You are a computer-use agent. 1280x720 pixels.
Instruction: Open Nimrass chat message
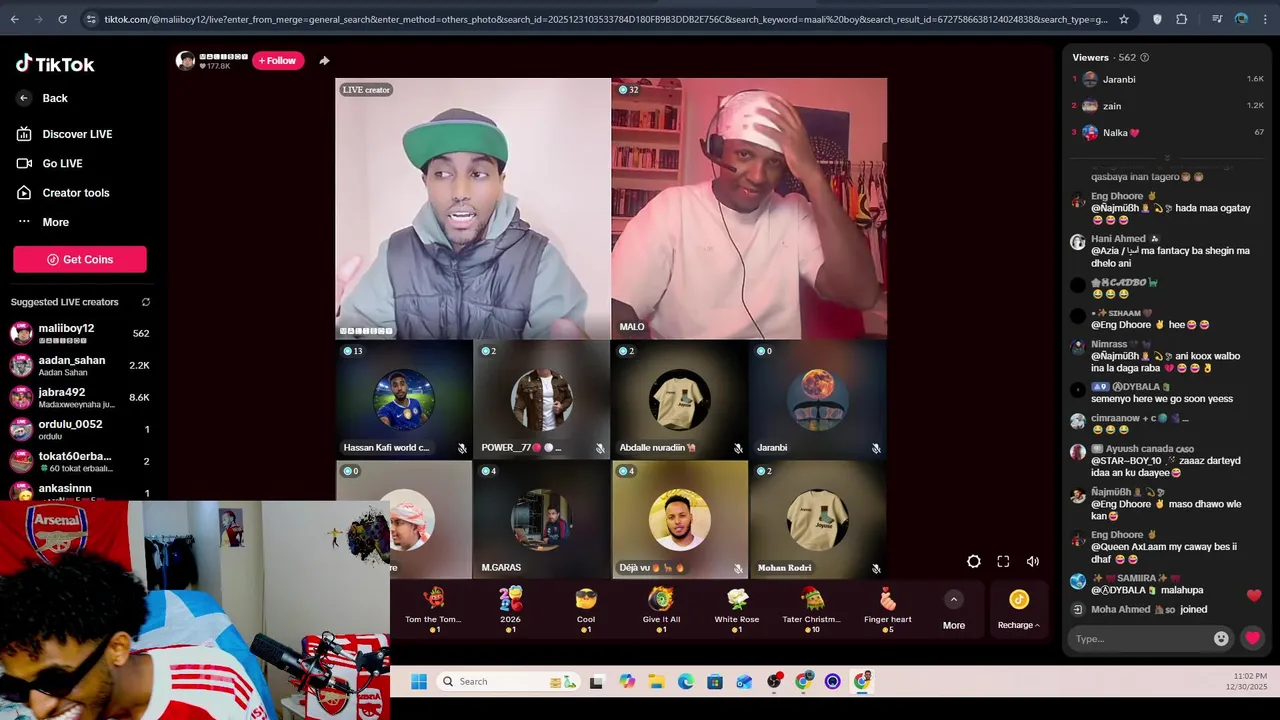[1167, 356]
